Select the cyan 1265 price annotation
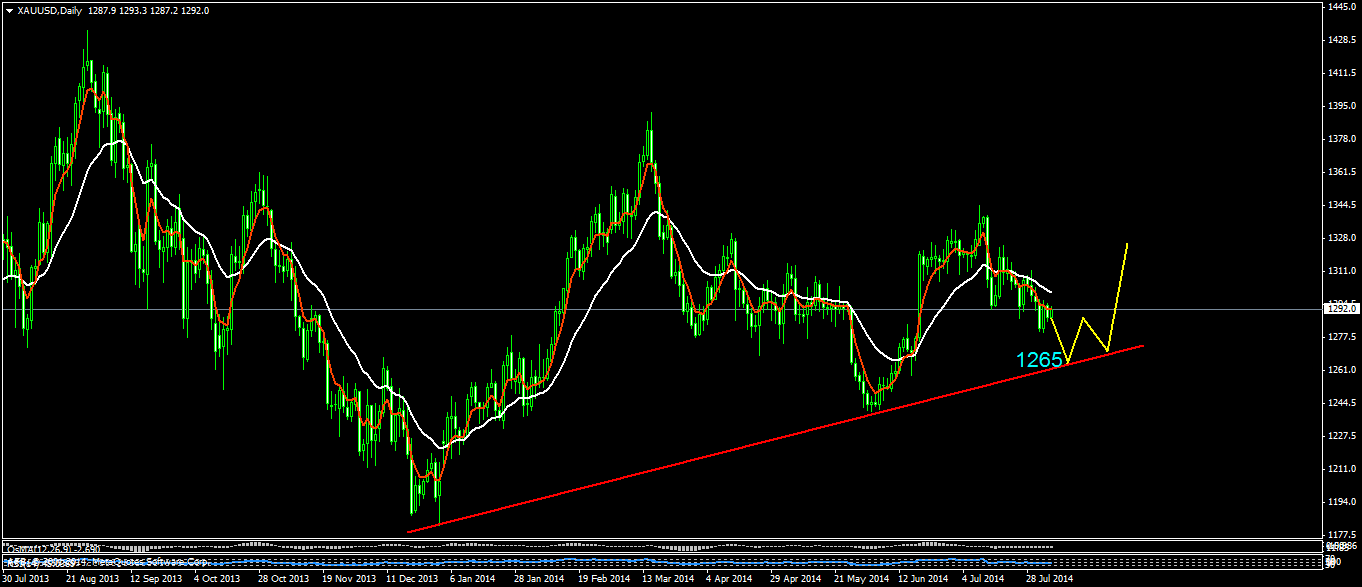The image size is (1362, 587). [1039, 360]
